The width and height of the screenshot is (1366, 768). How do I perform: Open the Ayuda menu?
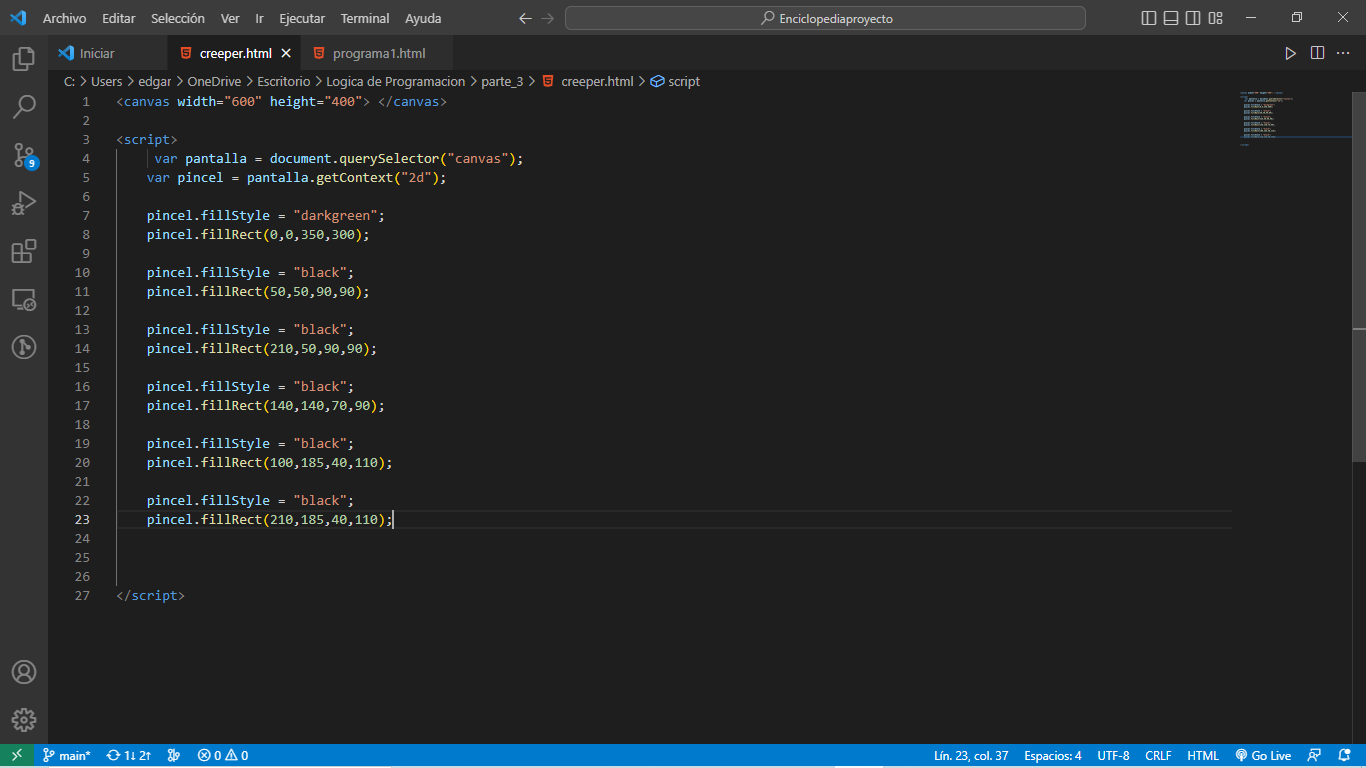(423, 18)
